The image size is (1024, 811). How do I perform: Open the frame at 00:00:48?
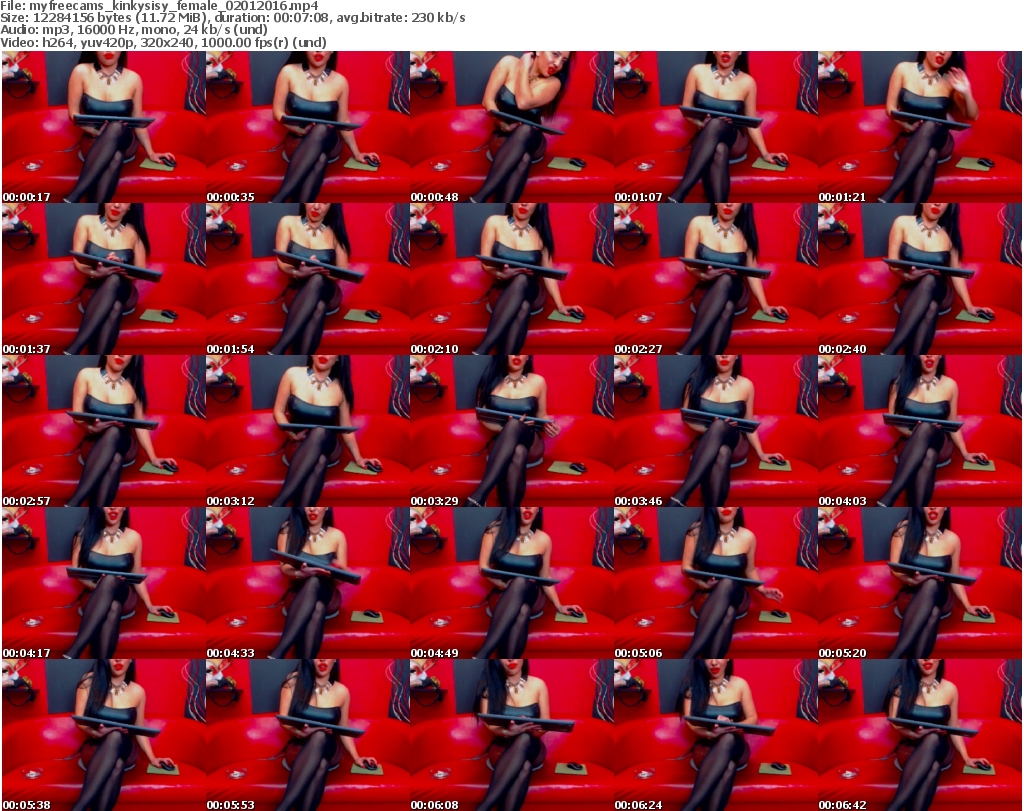pos(511,127)
